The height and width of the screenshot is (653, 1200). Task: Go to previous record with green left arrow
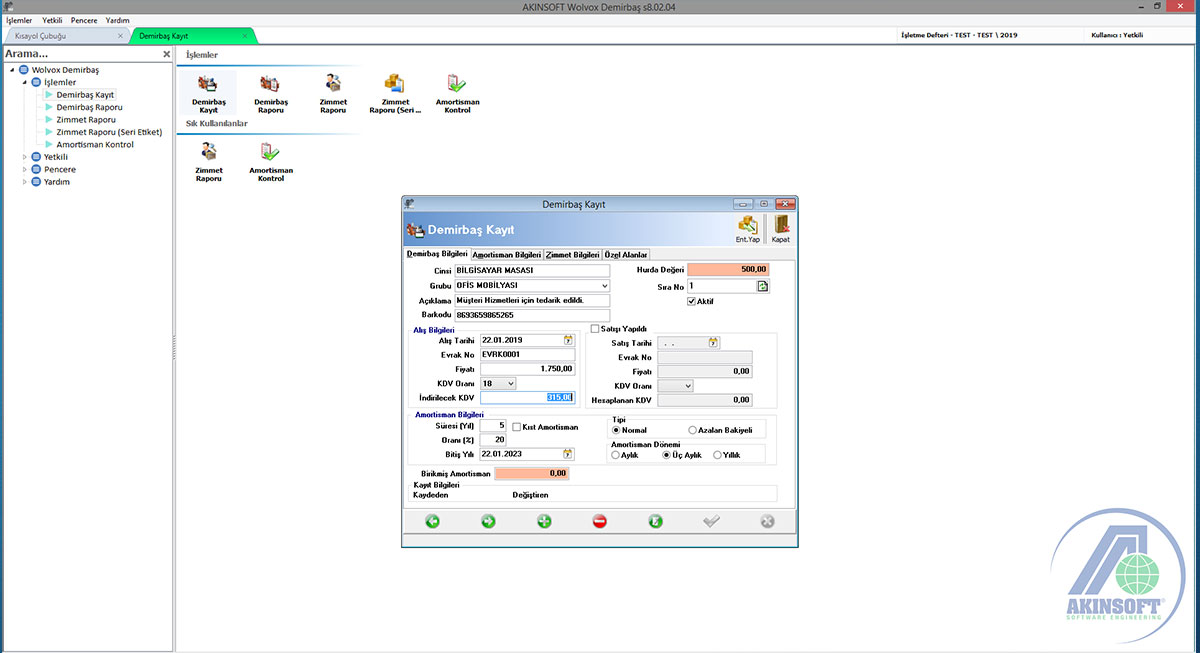pyautogui.click(x=432, y=521)
